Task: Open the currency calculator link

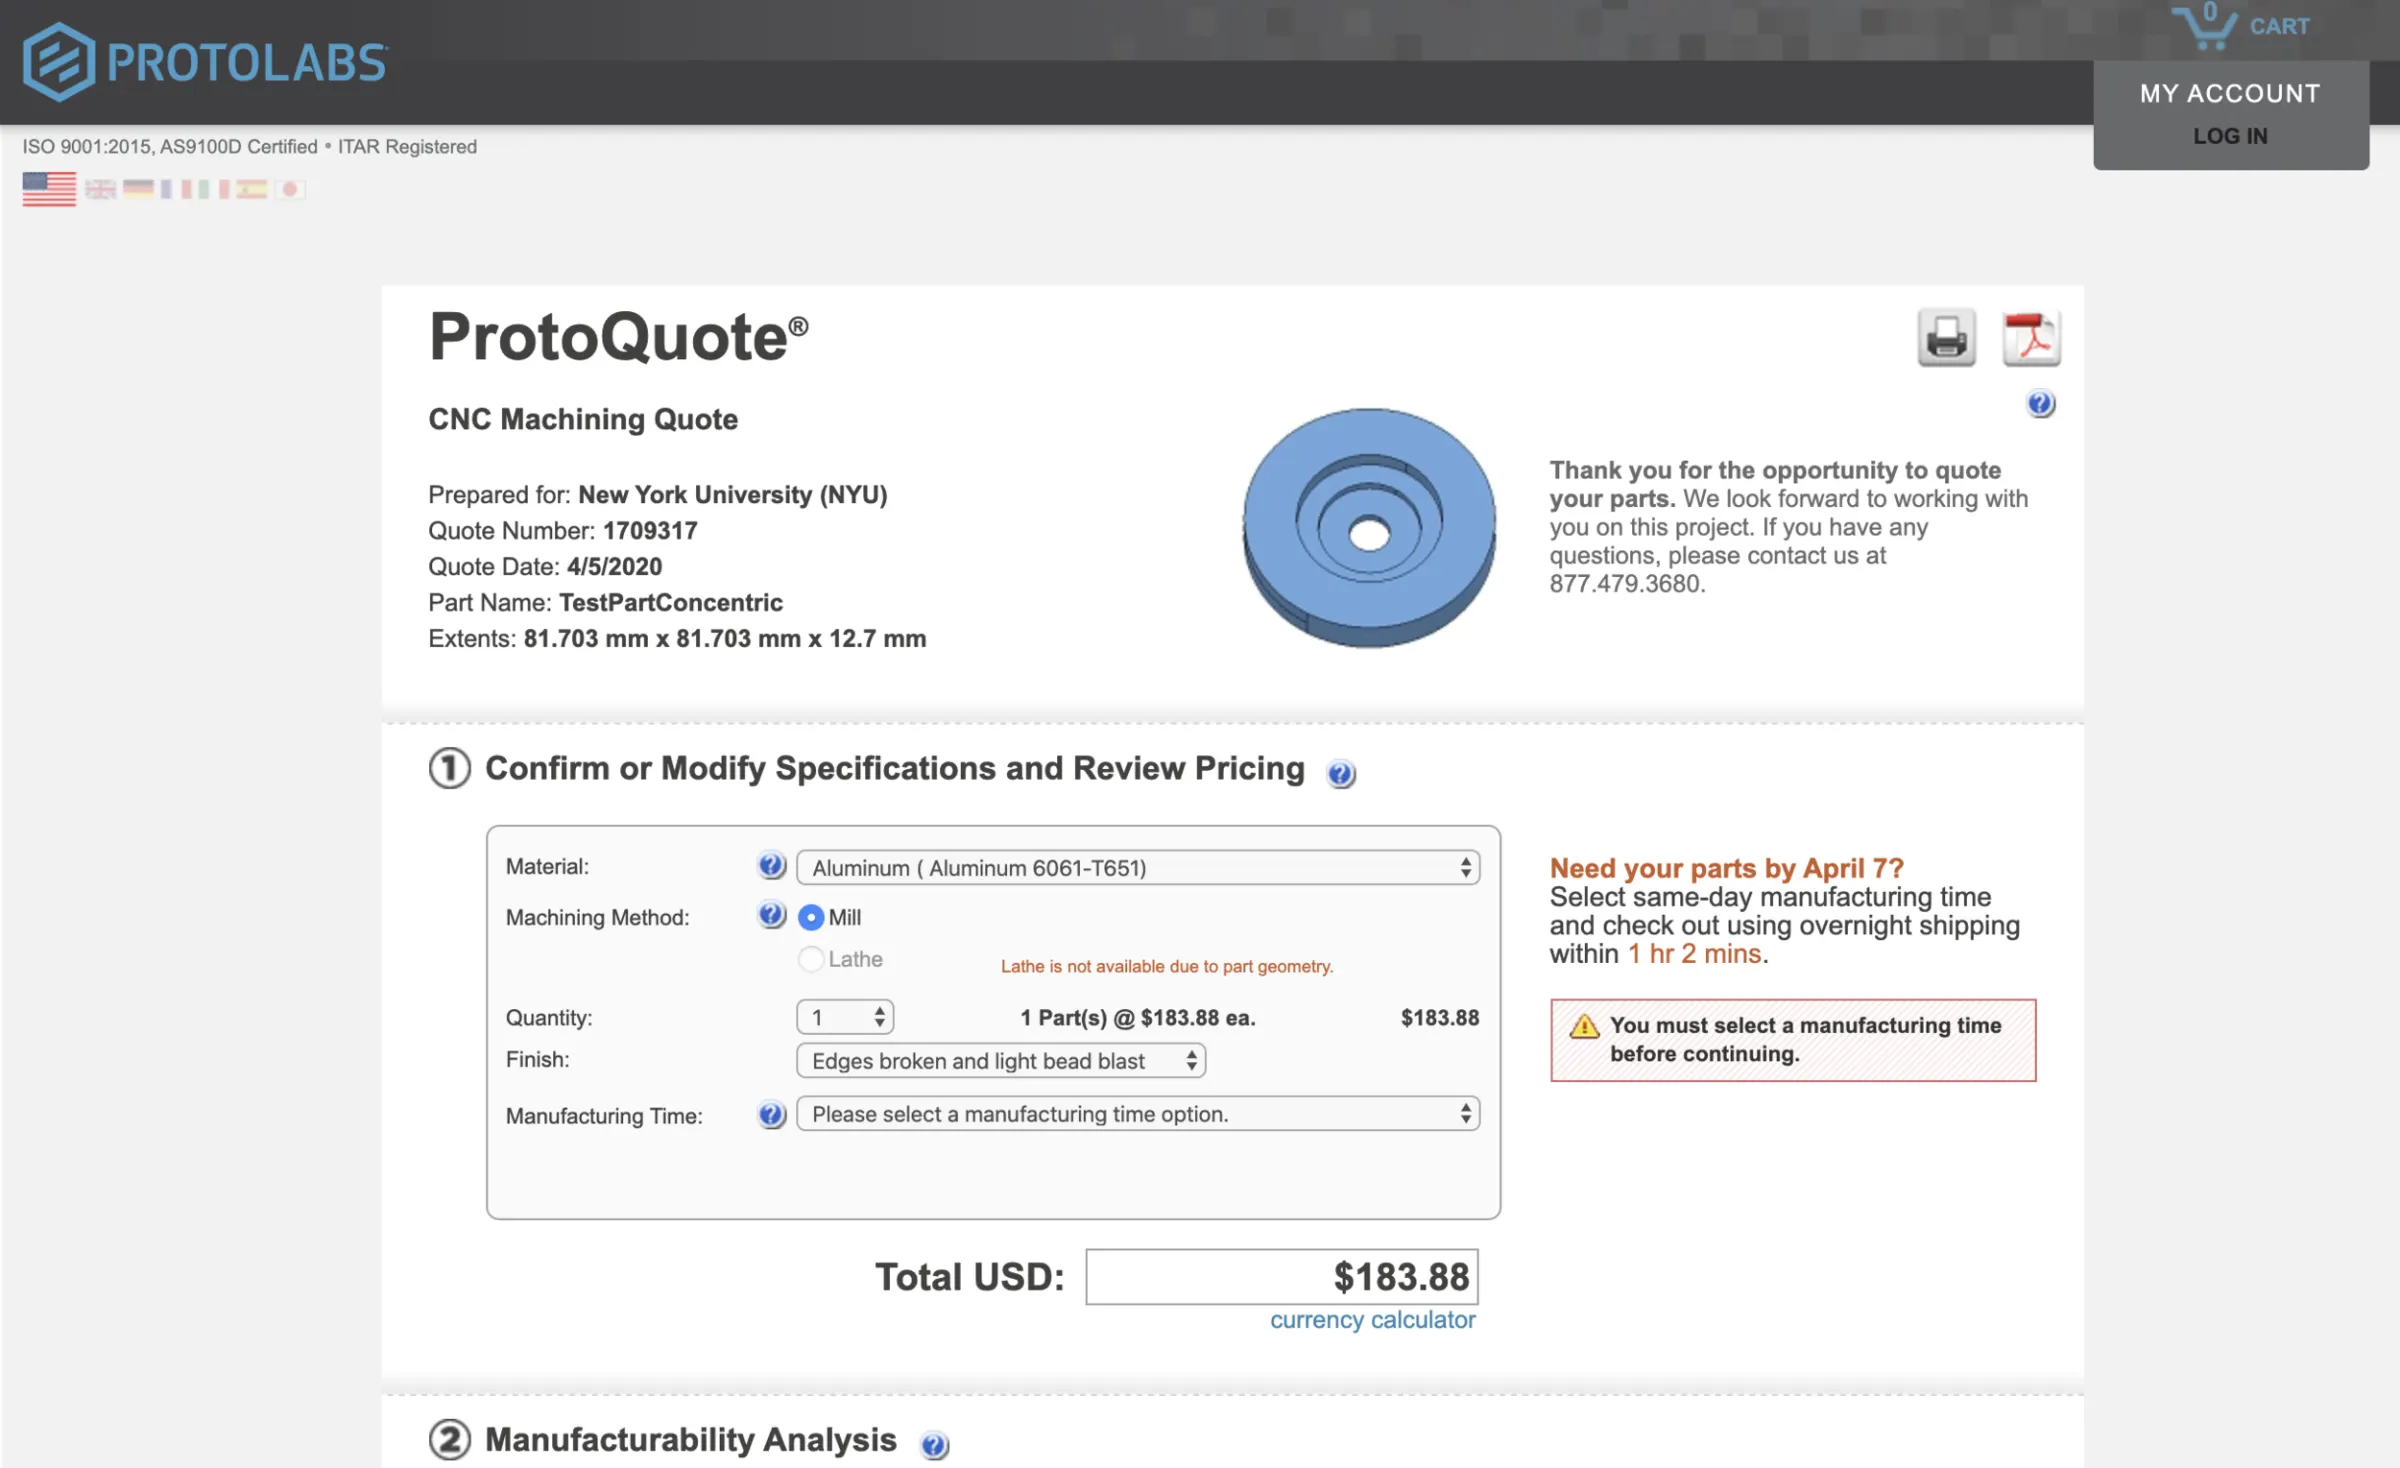Action: pos(1372,1320)
